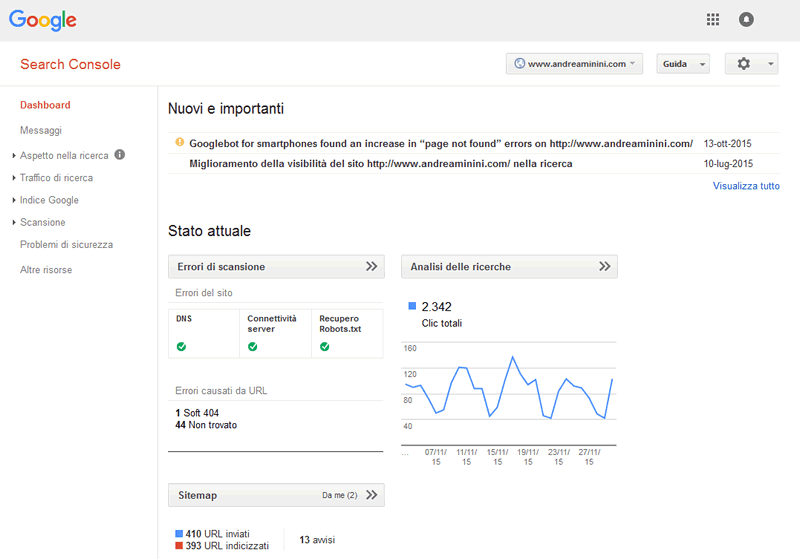Click the green check under Connettività server
This screenshot has height=559, width=800.
[x=253, y=347]
